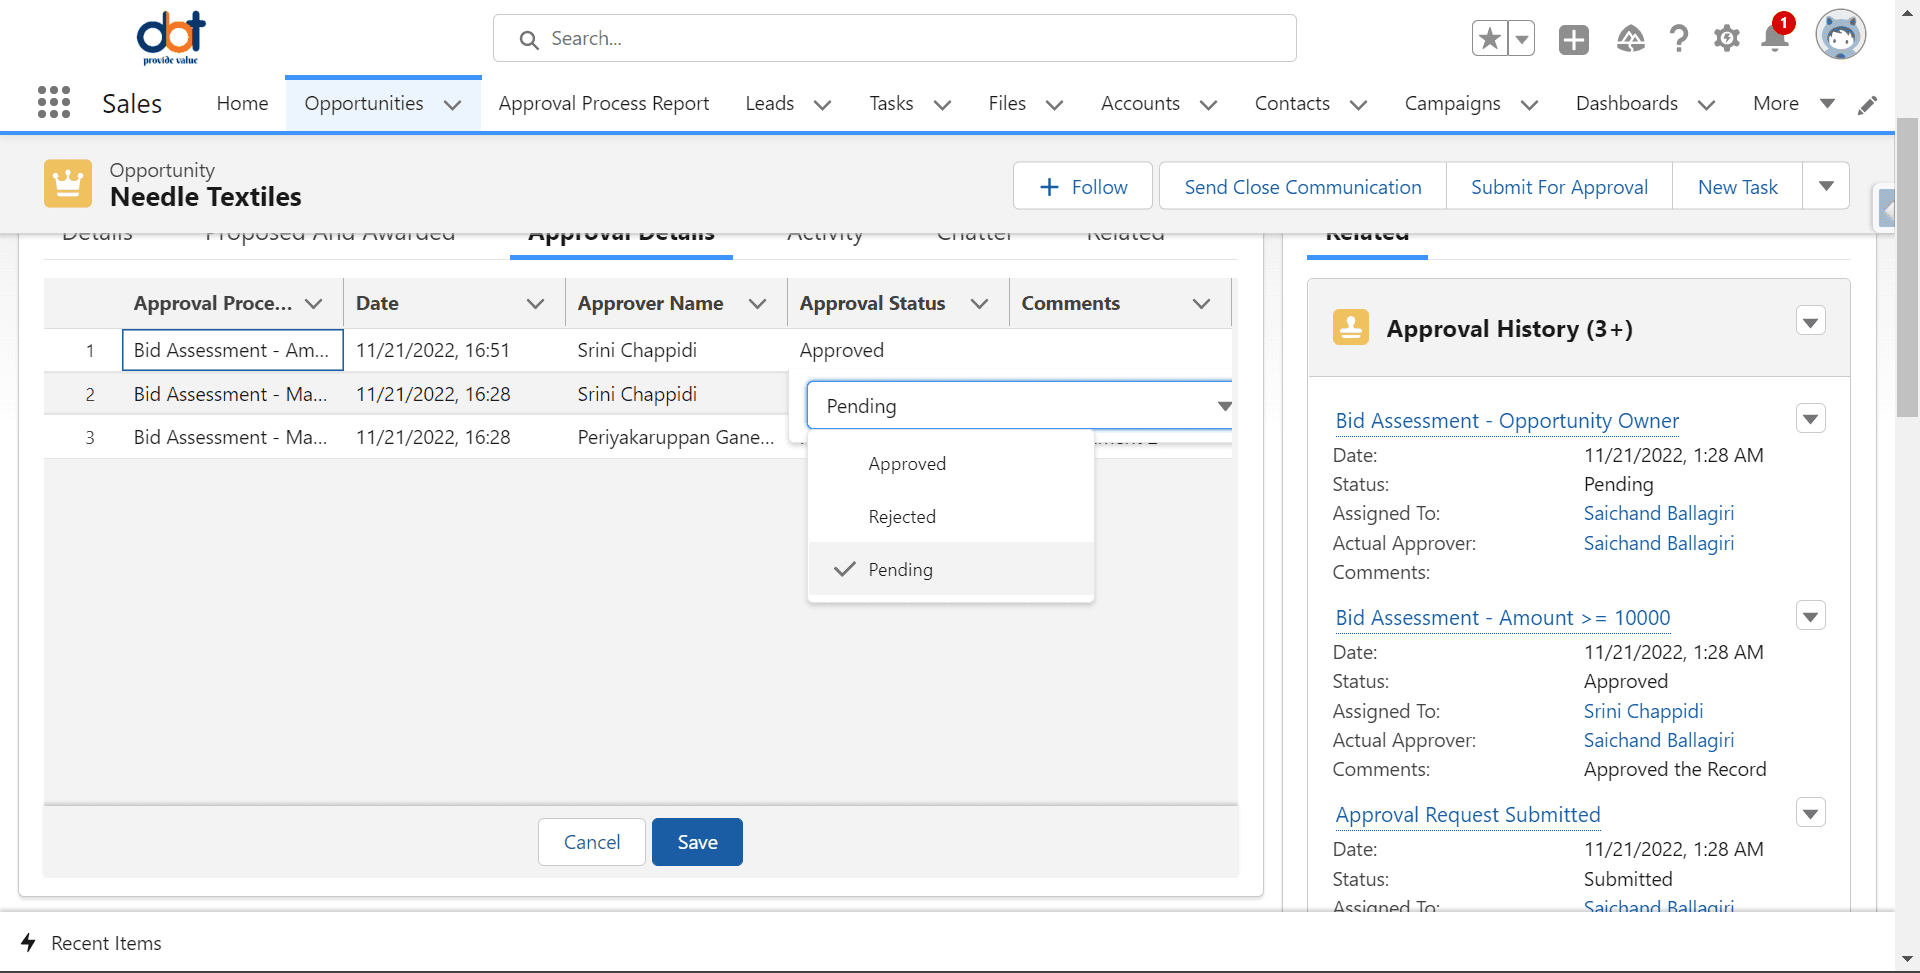
Task: Expand the Files tab dropdown chevron
Action: 1055,105
